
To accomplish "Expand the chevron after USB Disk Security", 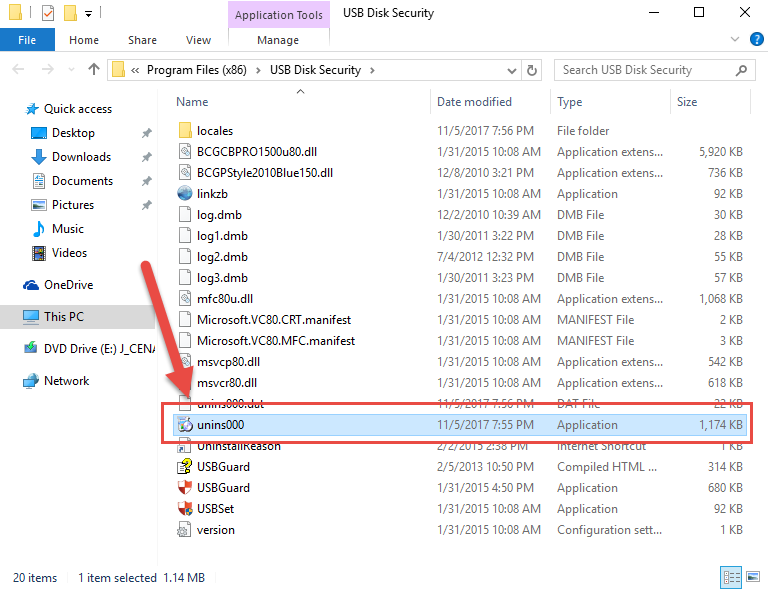I will 372,71.
